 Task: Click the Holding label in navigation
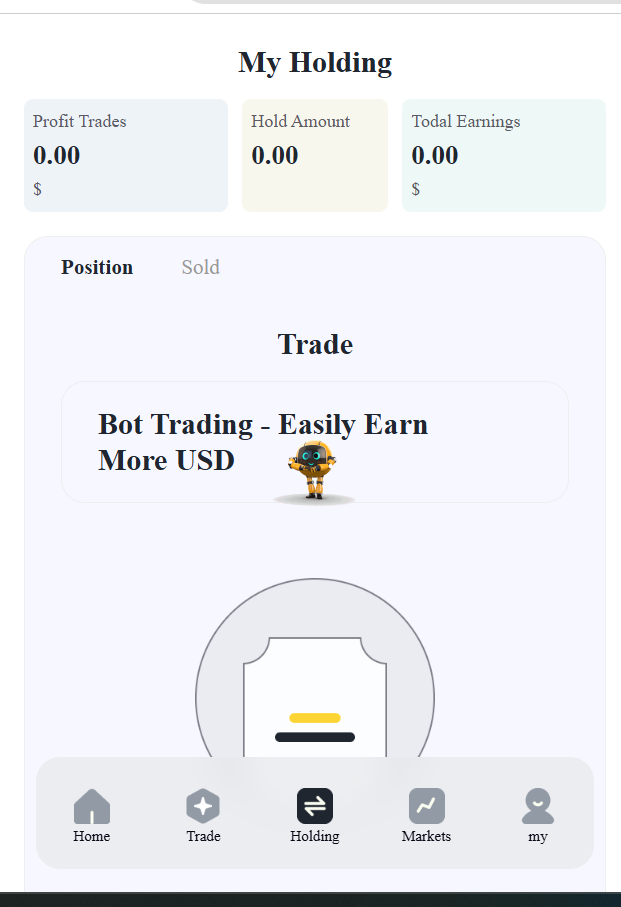pos(315,836)
